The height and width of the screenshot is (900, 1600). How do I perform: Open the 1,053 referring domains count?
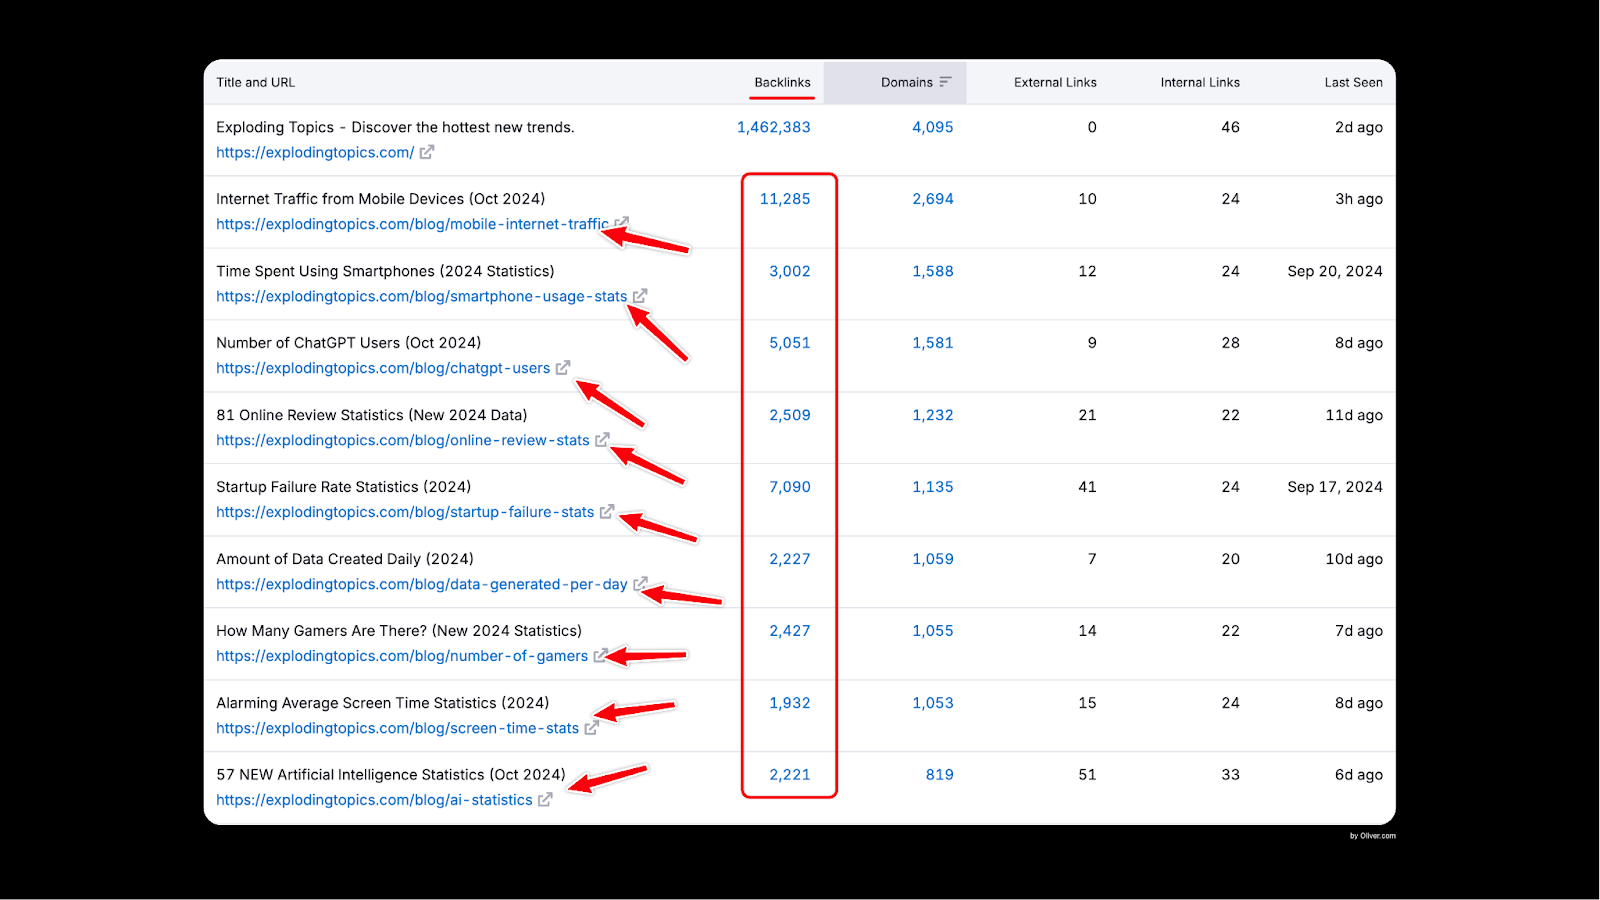tap(933, 703)
